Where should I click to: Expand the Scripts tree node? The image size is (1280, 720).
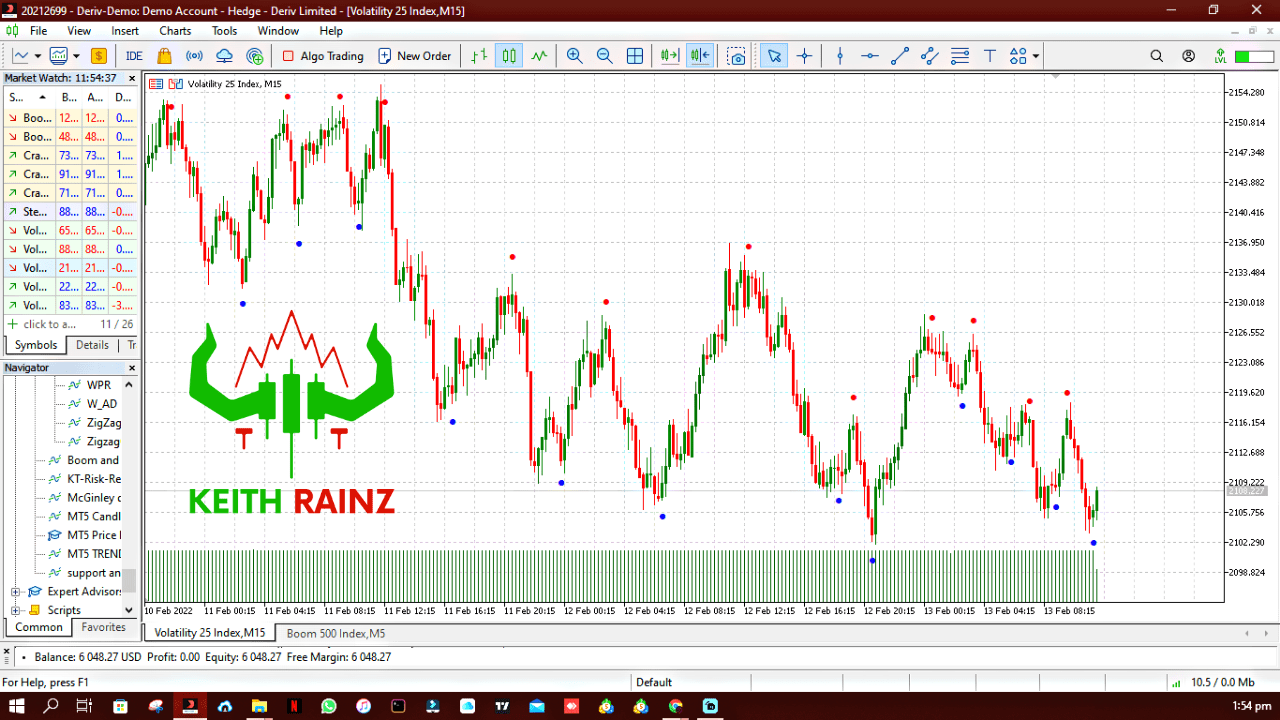pos(15,610)
